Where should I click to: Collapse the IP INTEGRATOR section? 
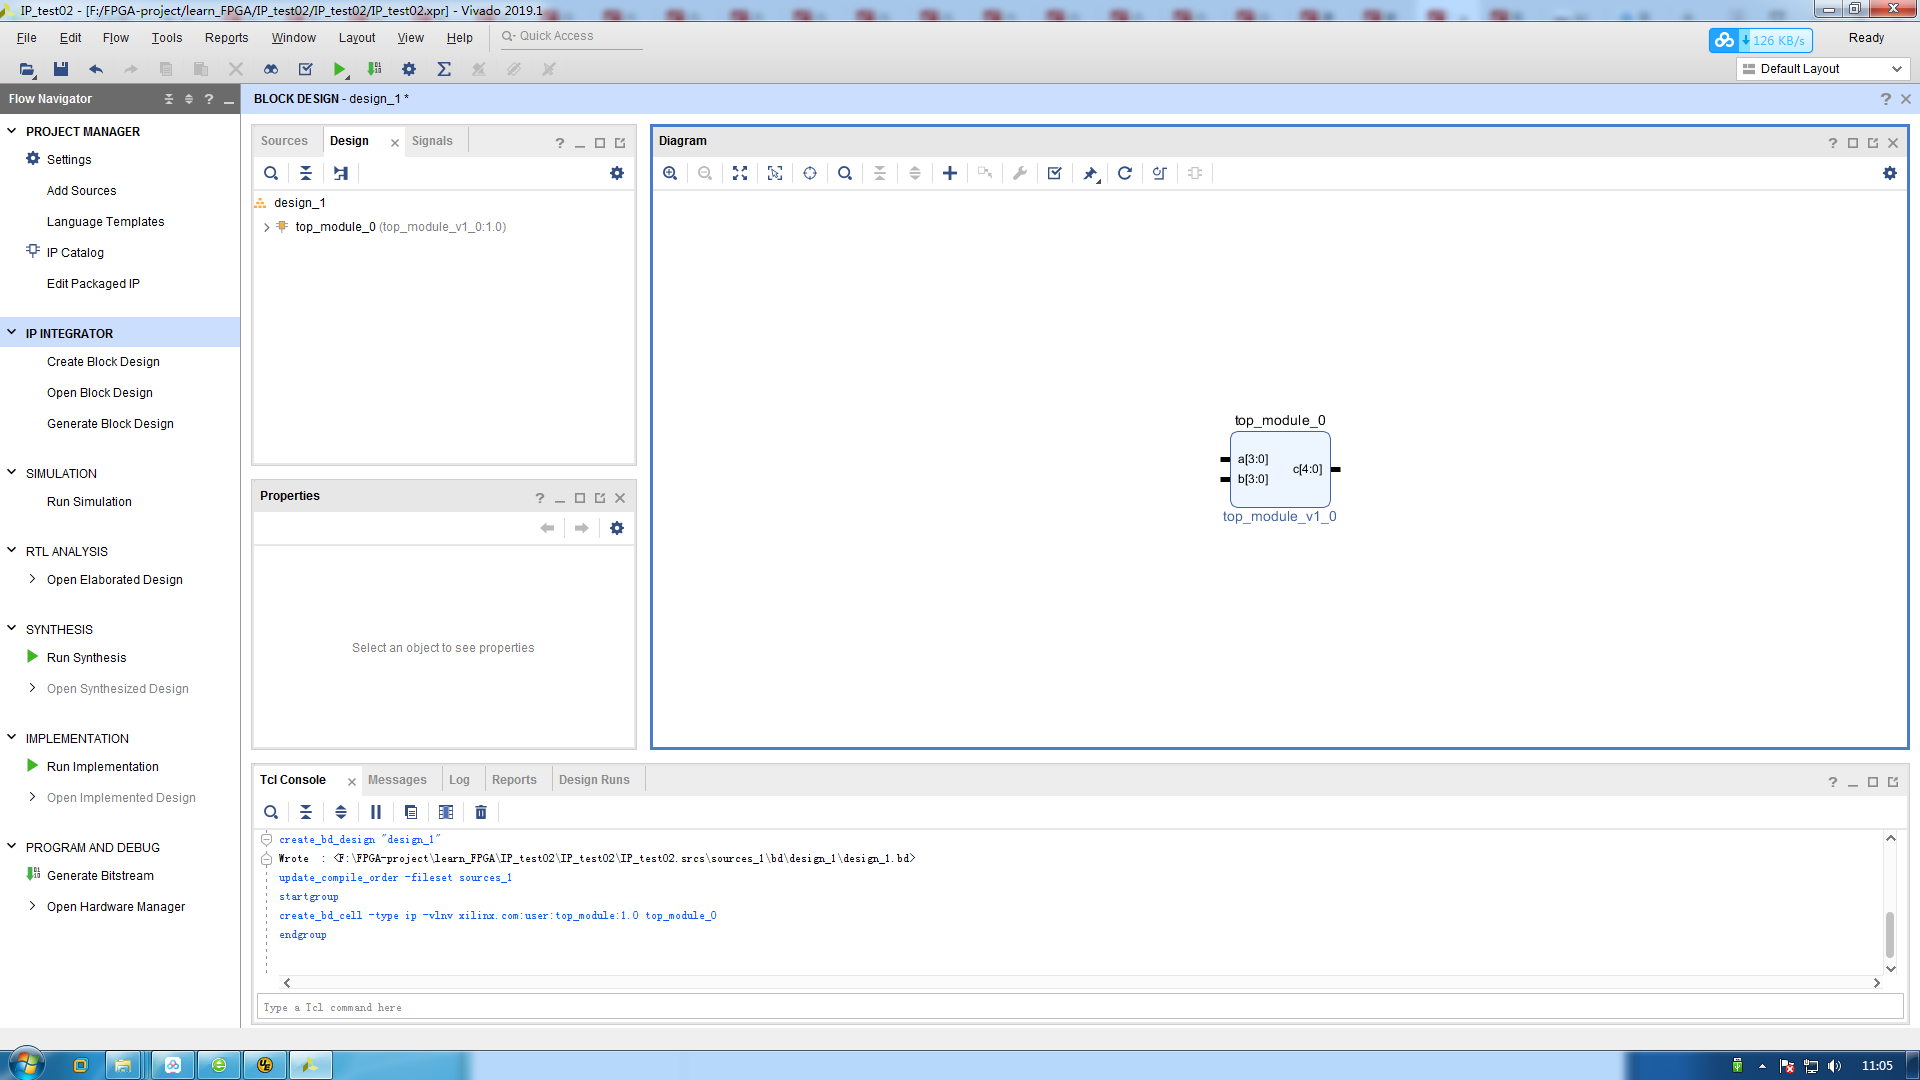[12, 333]
